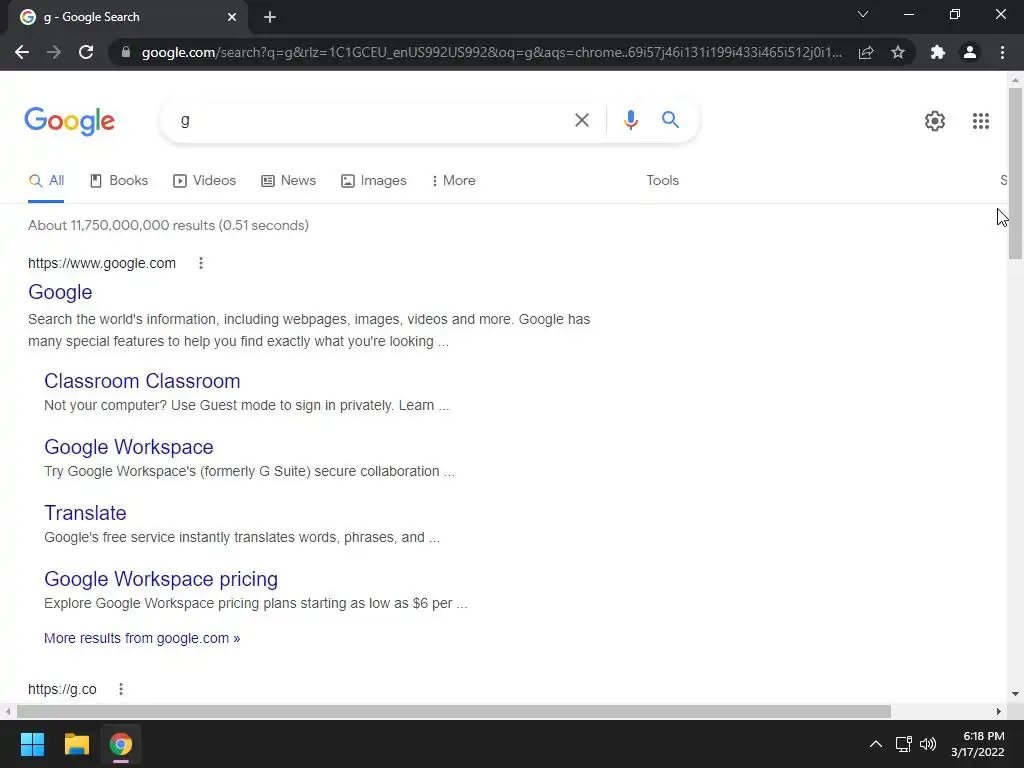Expand the More search categories menu
This screenshot has width=1024, height=768.
(453, 181)
